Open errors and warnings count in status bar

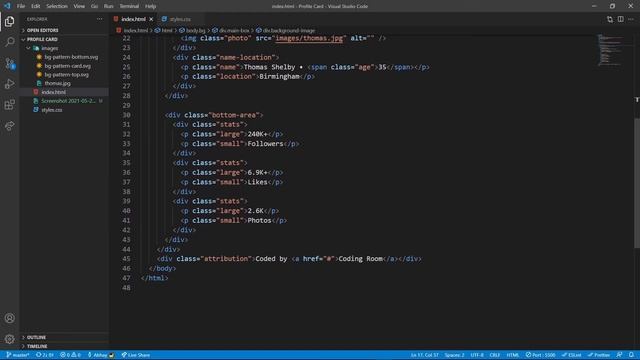point(70,355)
